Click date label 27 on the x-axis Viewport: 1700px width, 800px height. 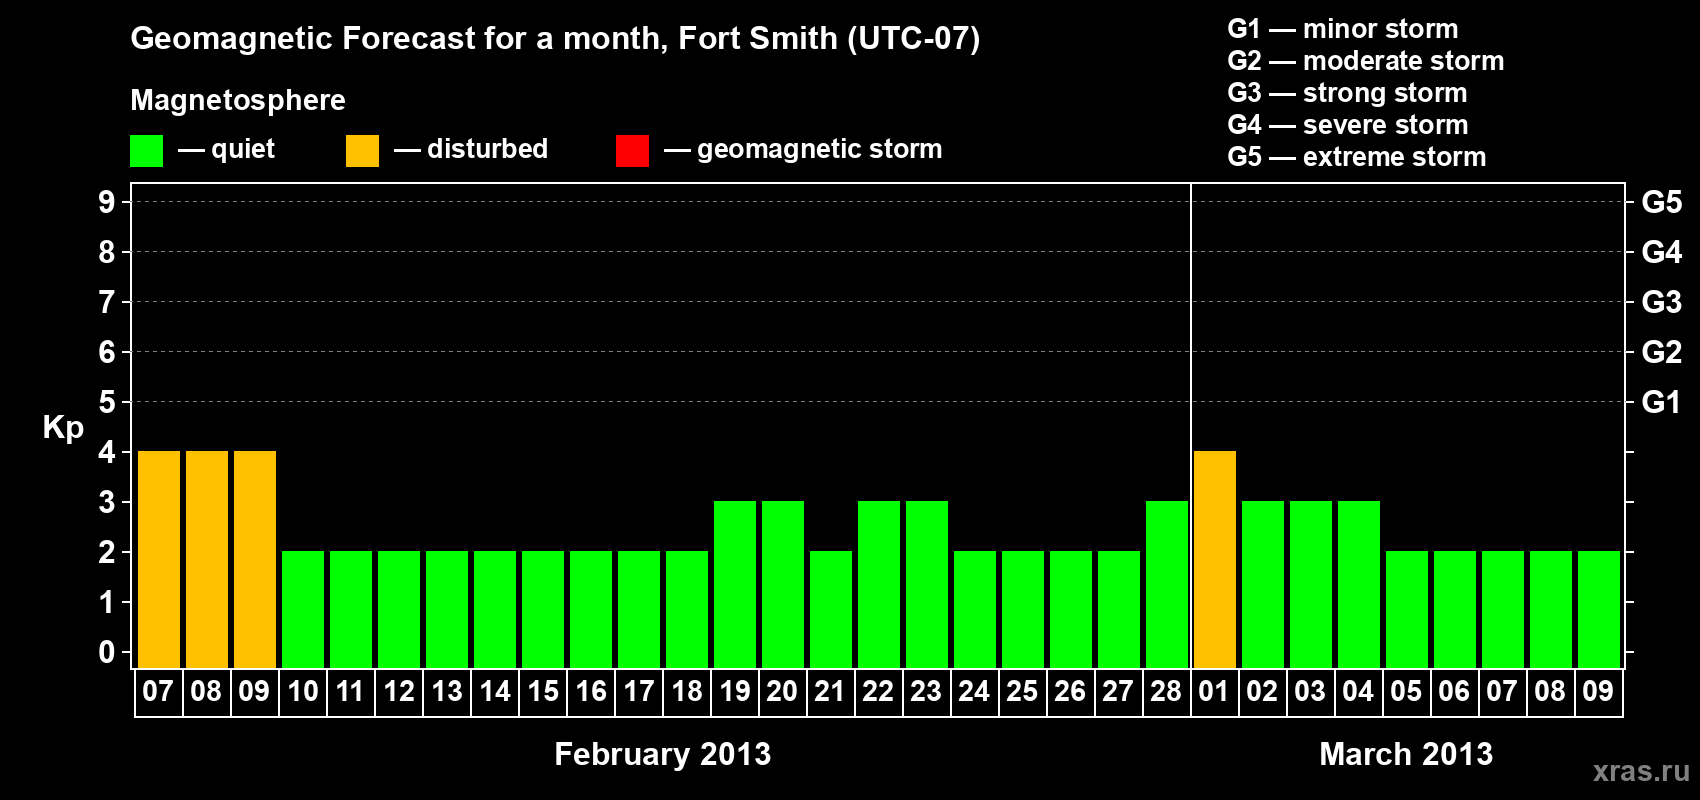tap(1118, 692)
